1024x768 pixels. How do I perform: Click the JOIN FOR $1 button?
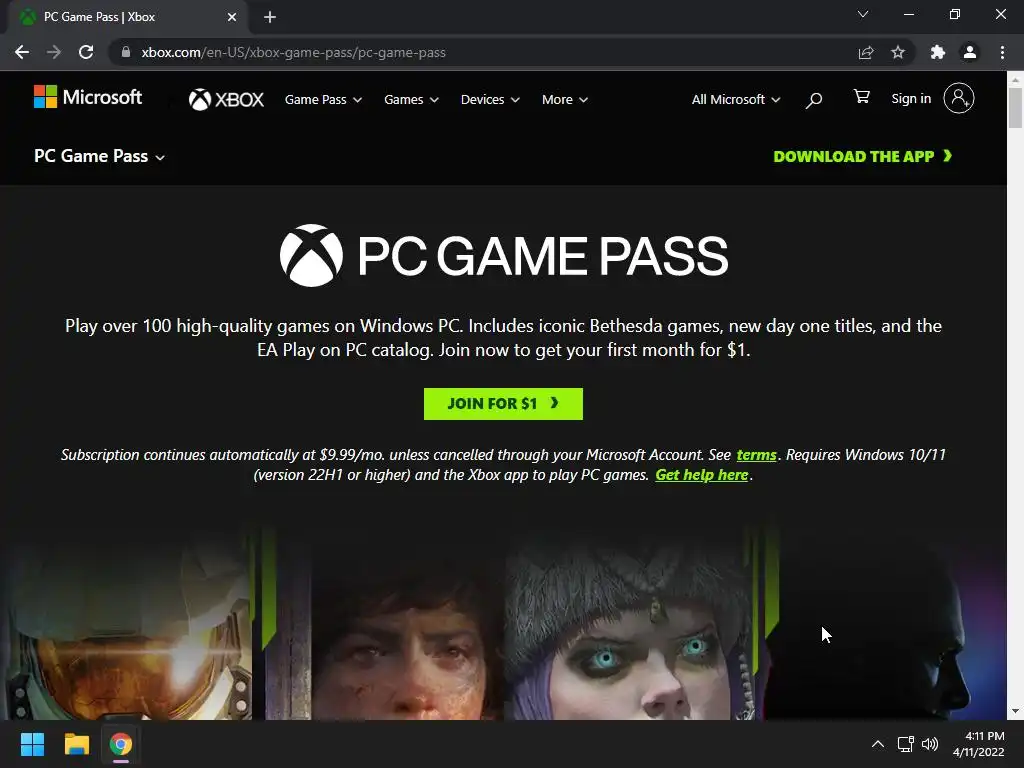(503, 404)
